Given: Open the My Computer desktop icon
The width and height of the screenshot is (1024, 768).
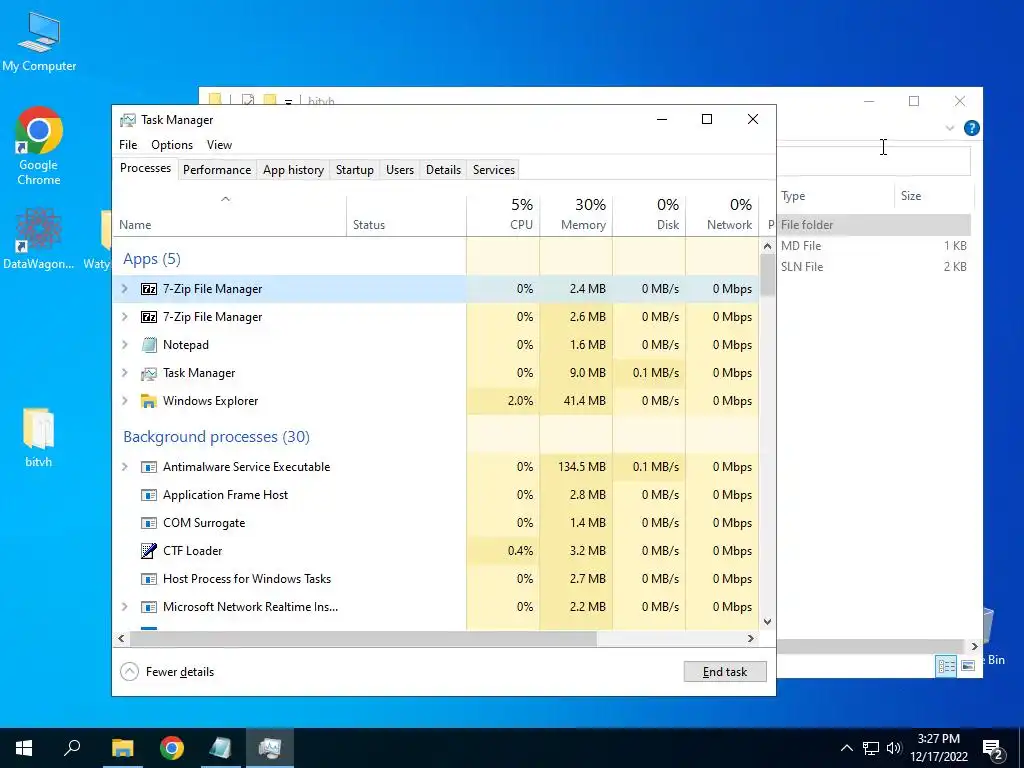Looking at the screenshot, I should tap(39, 42).
